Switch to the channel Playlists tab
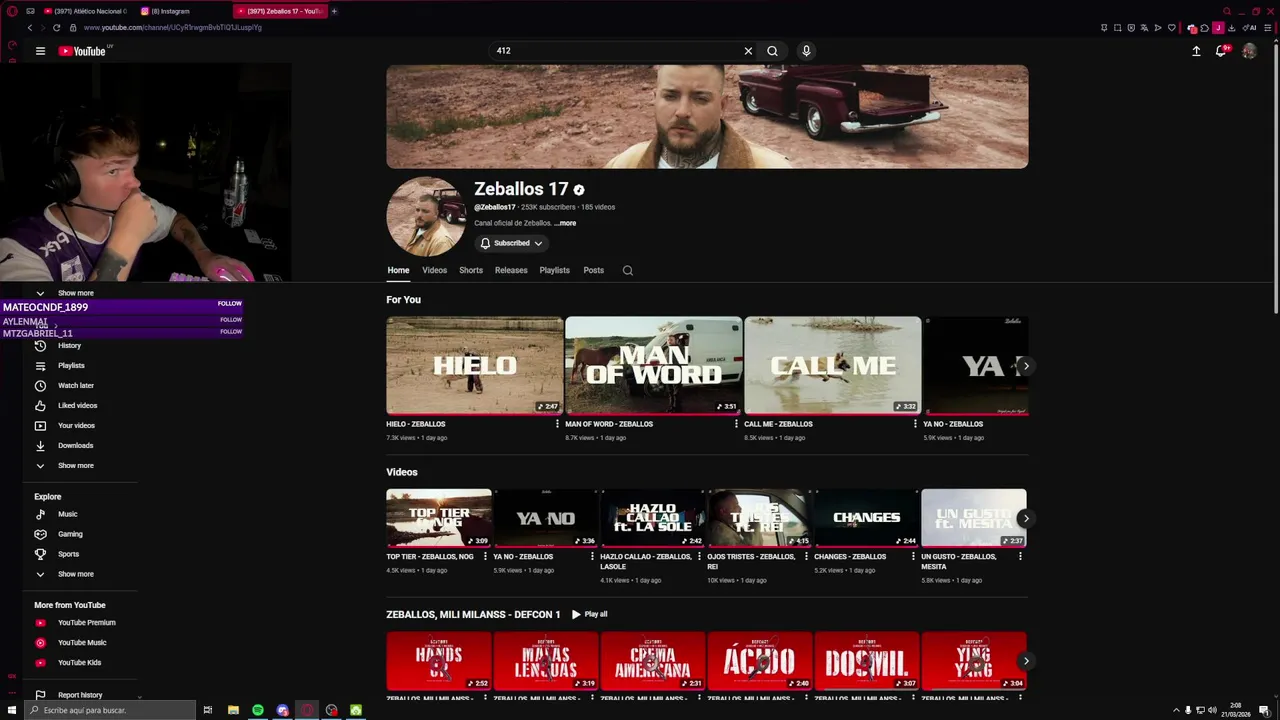 click(554, 270)
